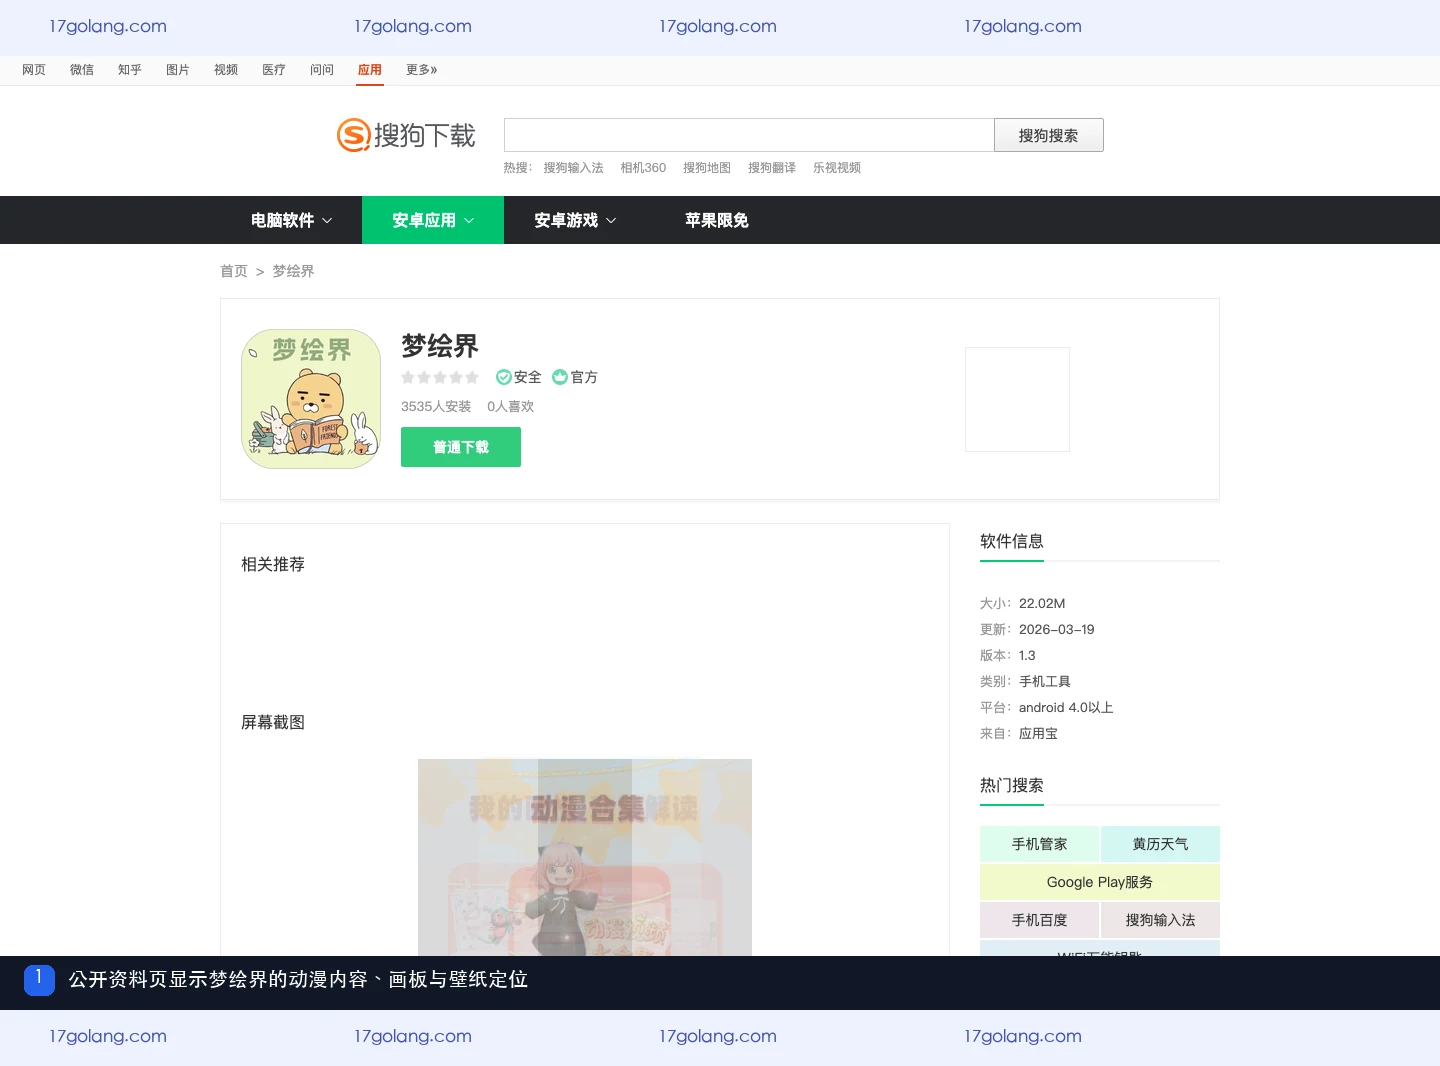The image size is (1440, 1066).
Task: Click the 梦绘界 app title heading
Action: 440,346
